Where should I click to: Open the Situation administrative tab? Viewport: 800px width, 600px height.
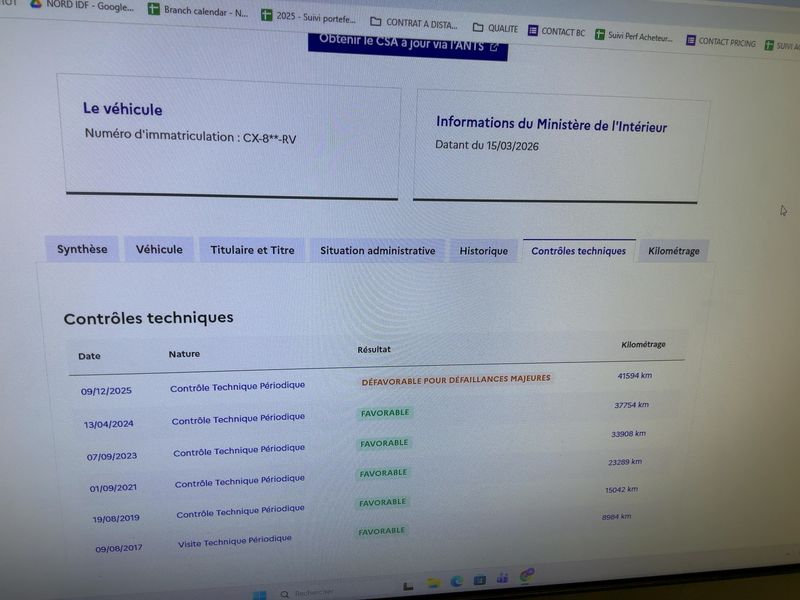378,251
